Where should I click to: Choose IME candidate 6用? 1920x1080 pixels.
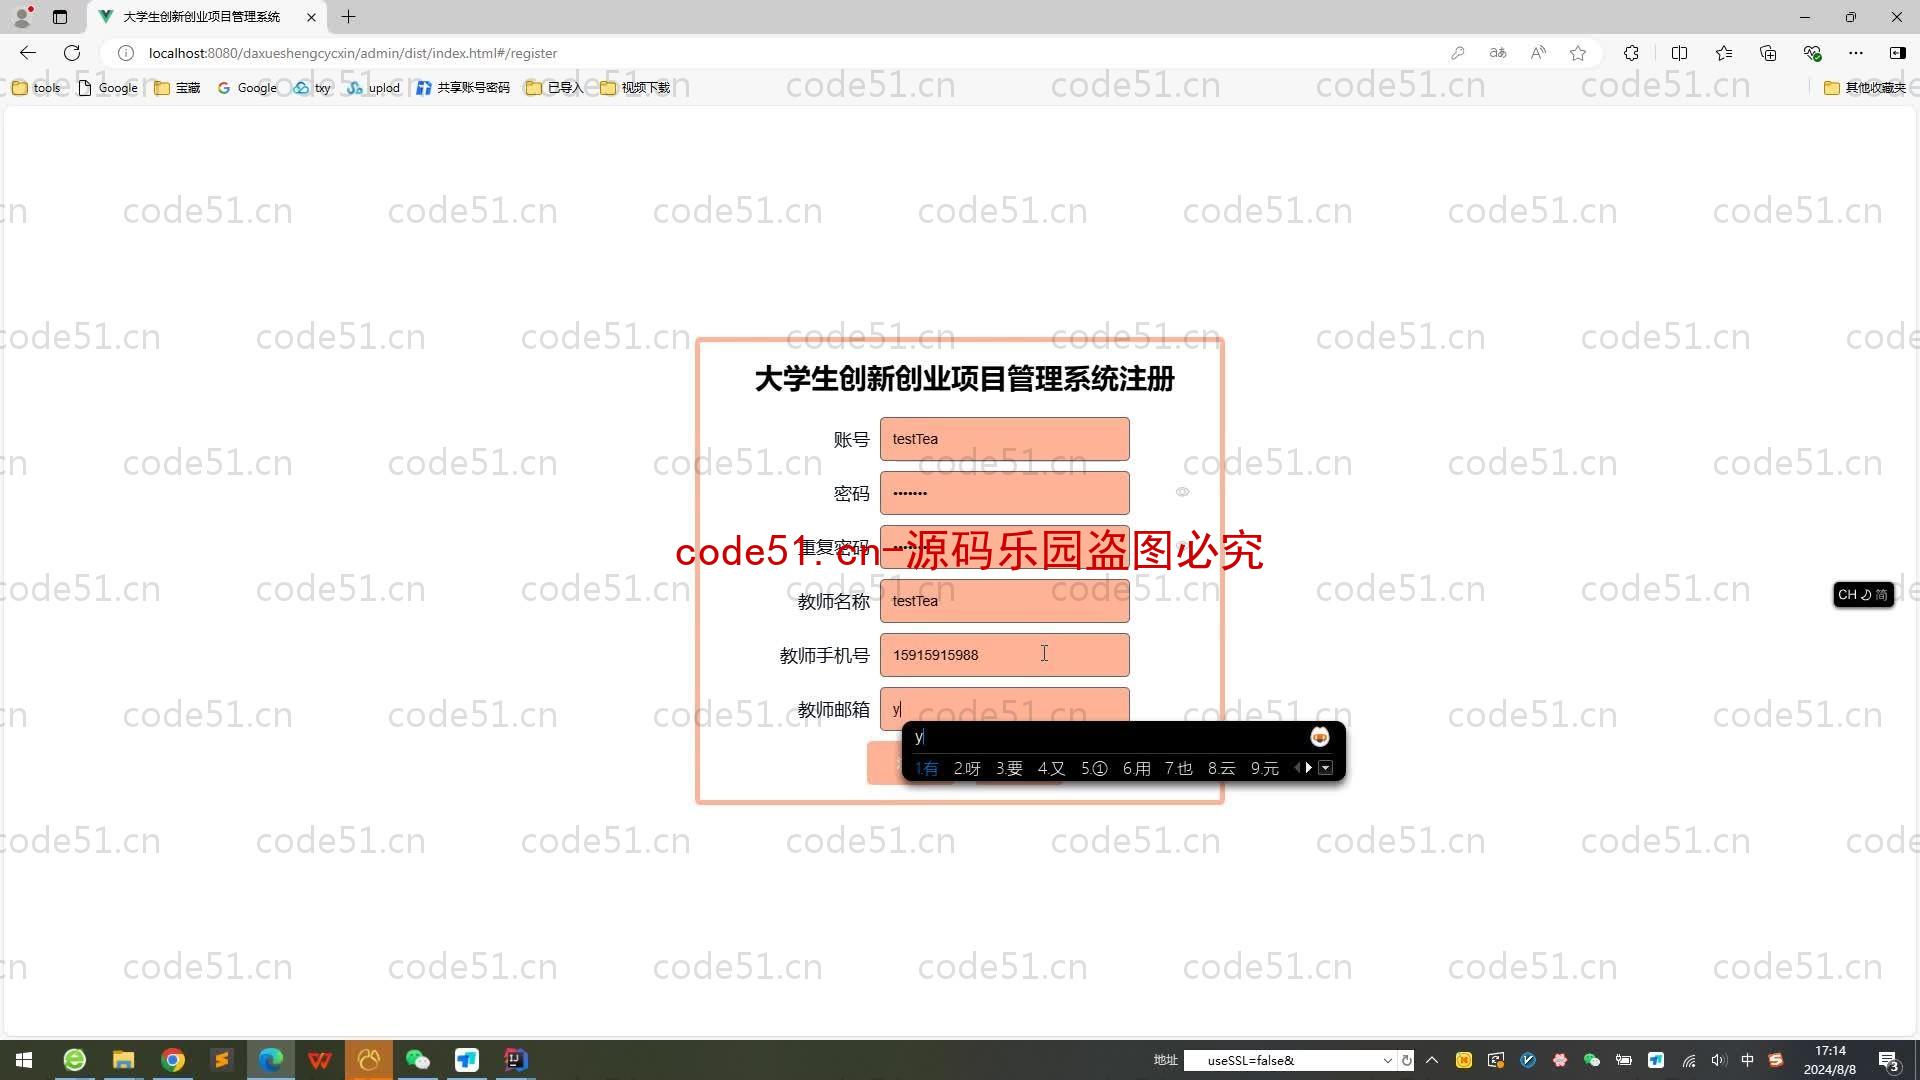(x=1136, y=768)
